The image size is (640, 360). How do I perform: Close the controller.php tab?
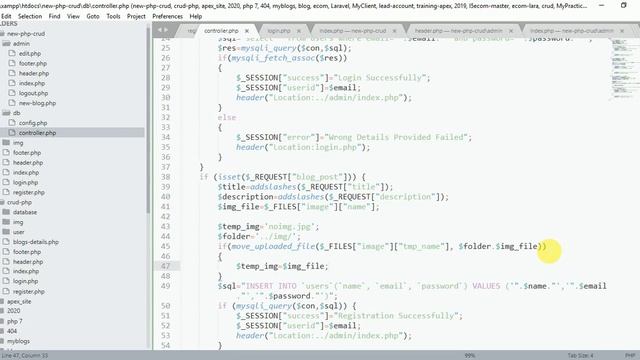click(247, 31)
